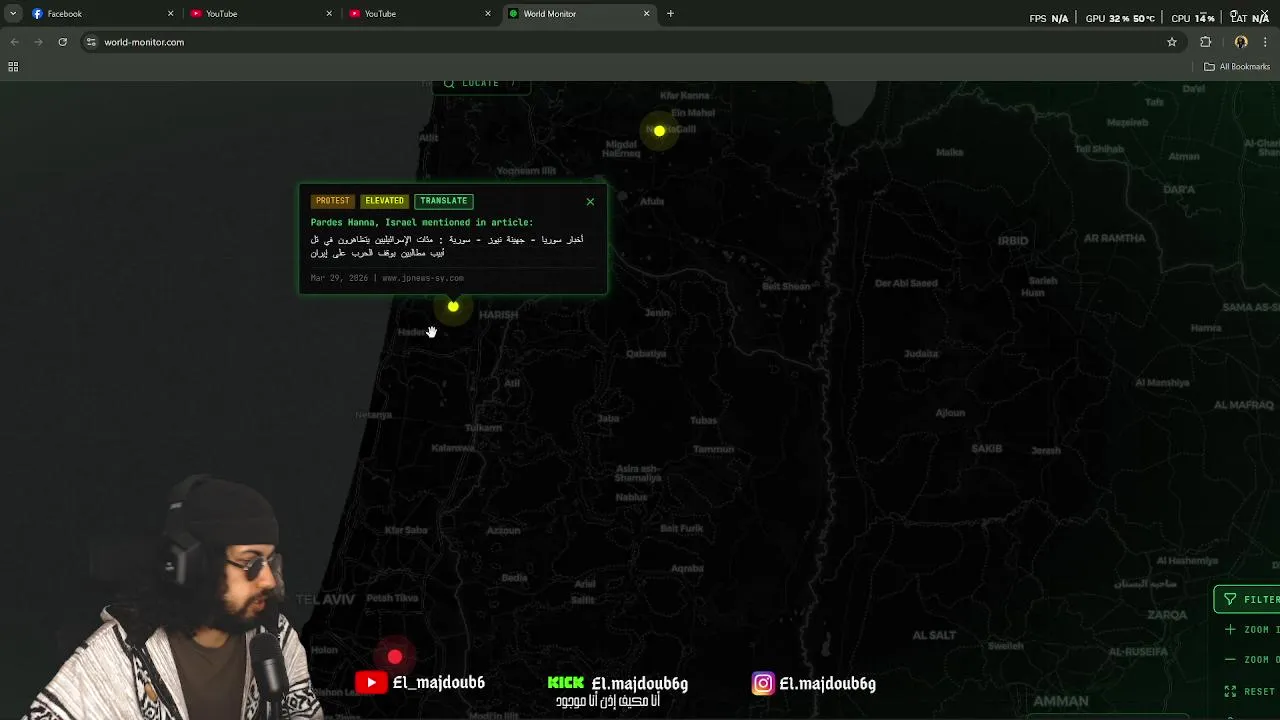
Task: Select the red marker near Holon
Action: coord(395,657)
